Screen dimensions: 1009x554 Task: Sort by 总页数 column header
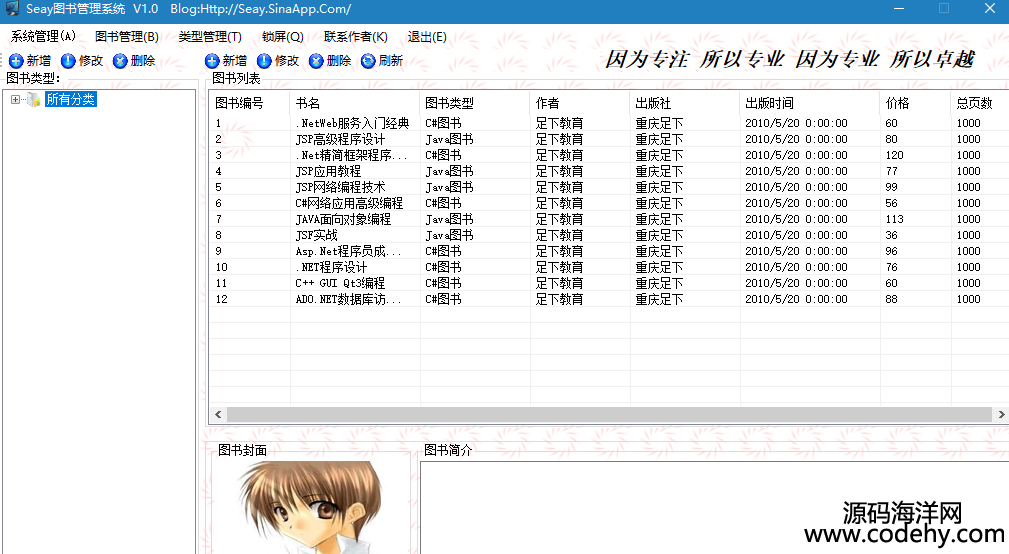(979, 103)
